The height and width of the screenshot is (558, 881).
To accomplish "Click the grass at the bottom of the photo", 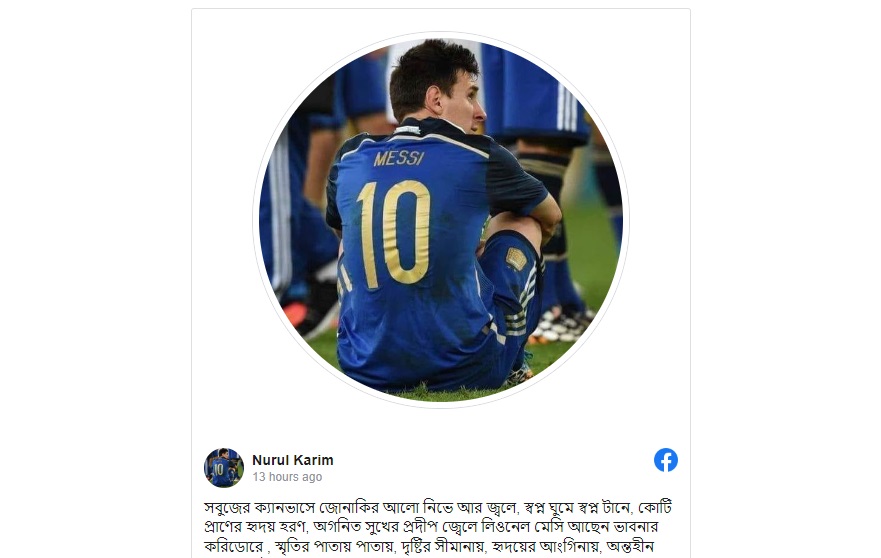I will click(x=438, y=392).
